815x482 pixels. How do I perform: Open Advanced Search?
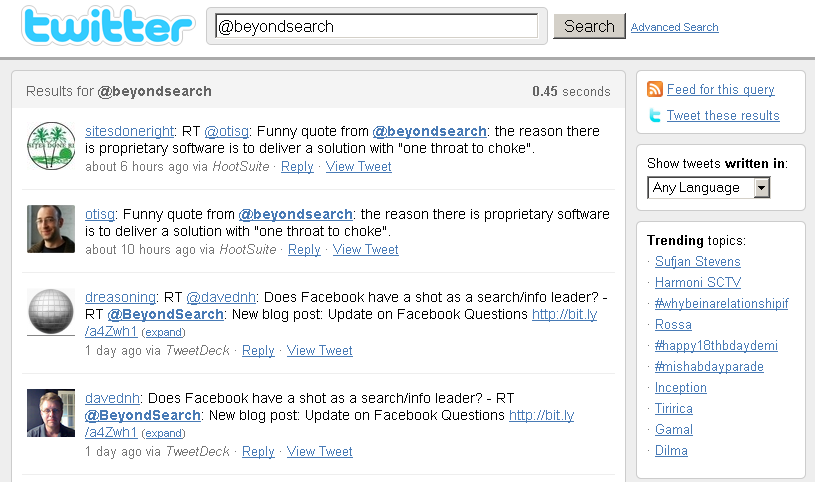674,27
